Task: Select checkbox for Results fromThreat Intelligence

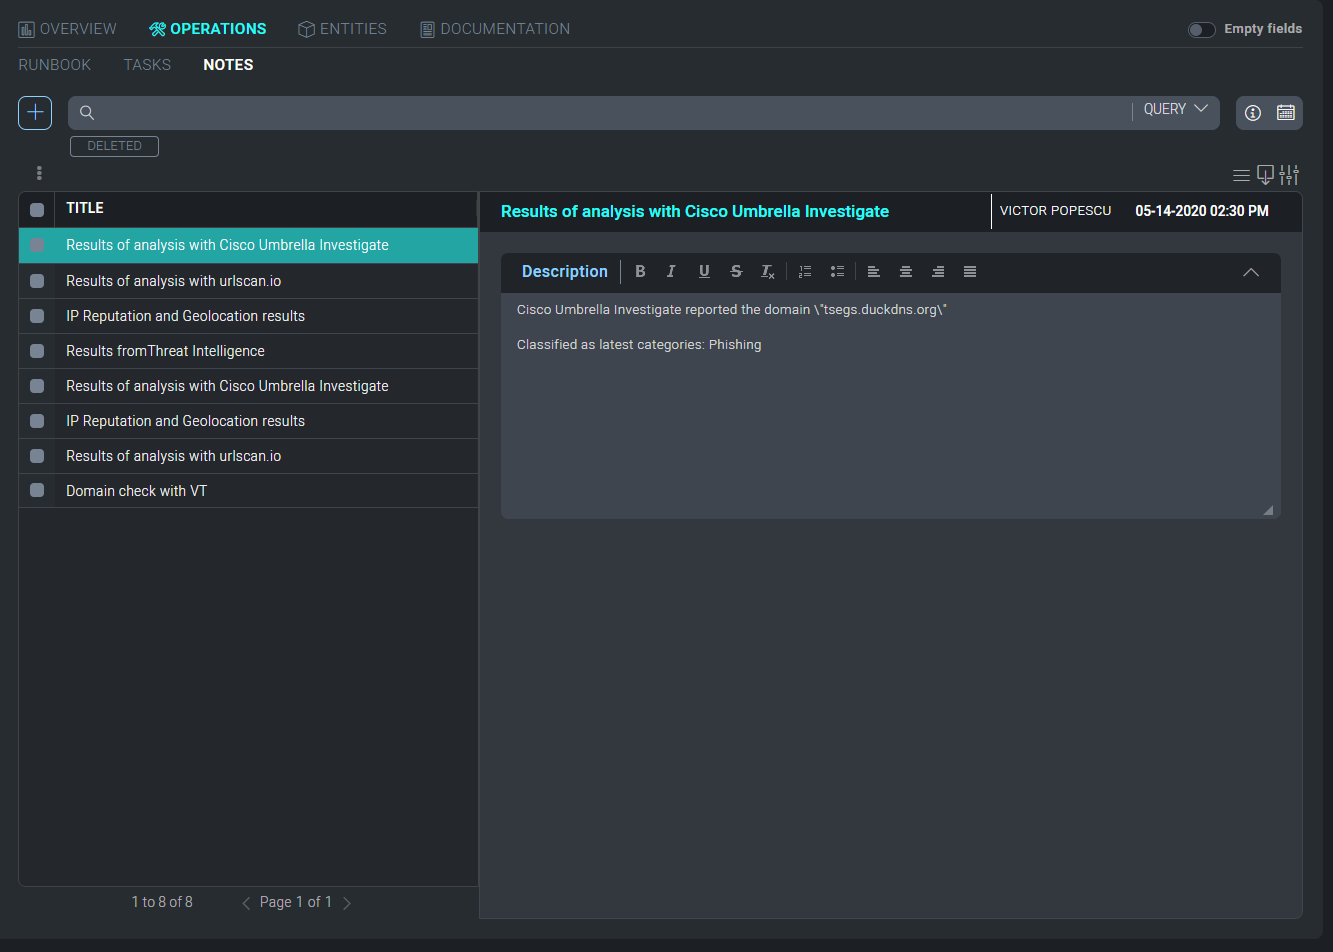Action: 37,351
